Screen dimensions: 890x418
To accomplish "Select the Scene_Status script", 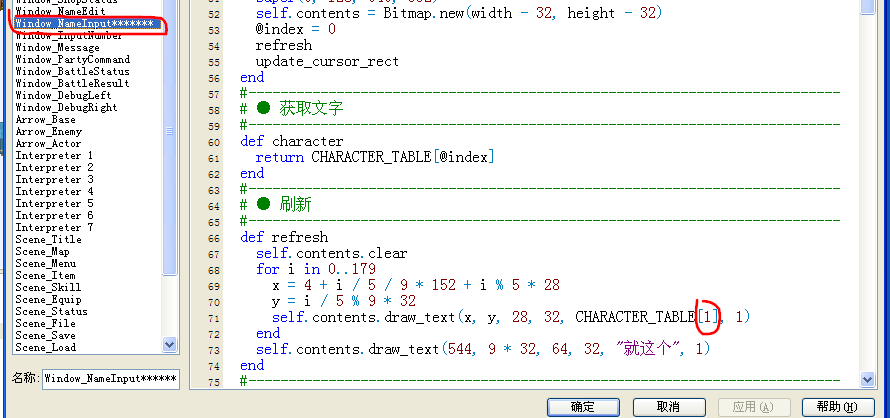I will tap(52, 311).
